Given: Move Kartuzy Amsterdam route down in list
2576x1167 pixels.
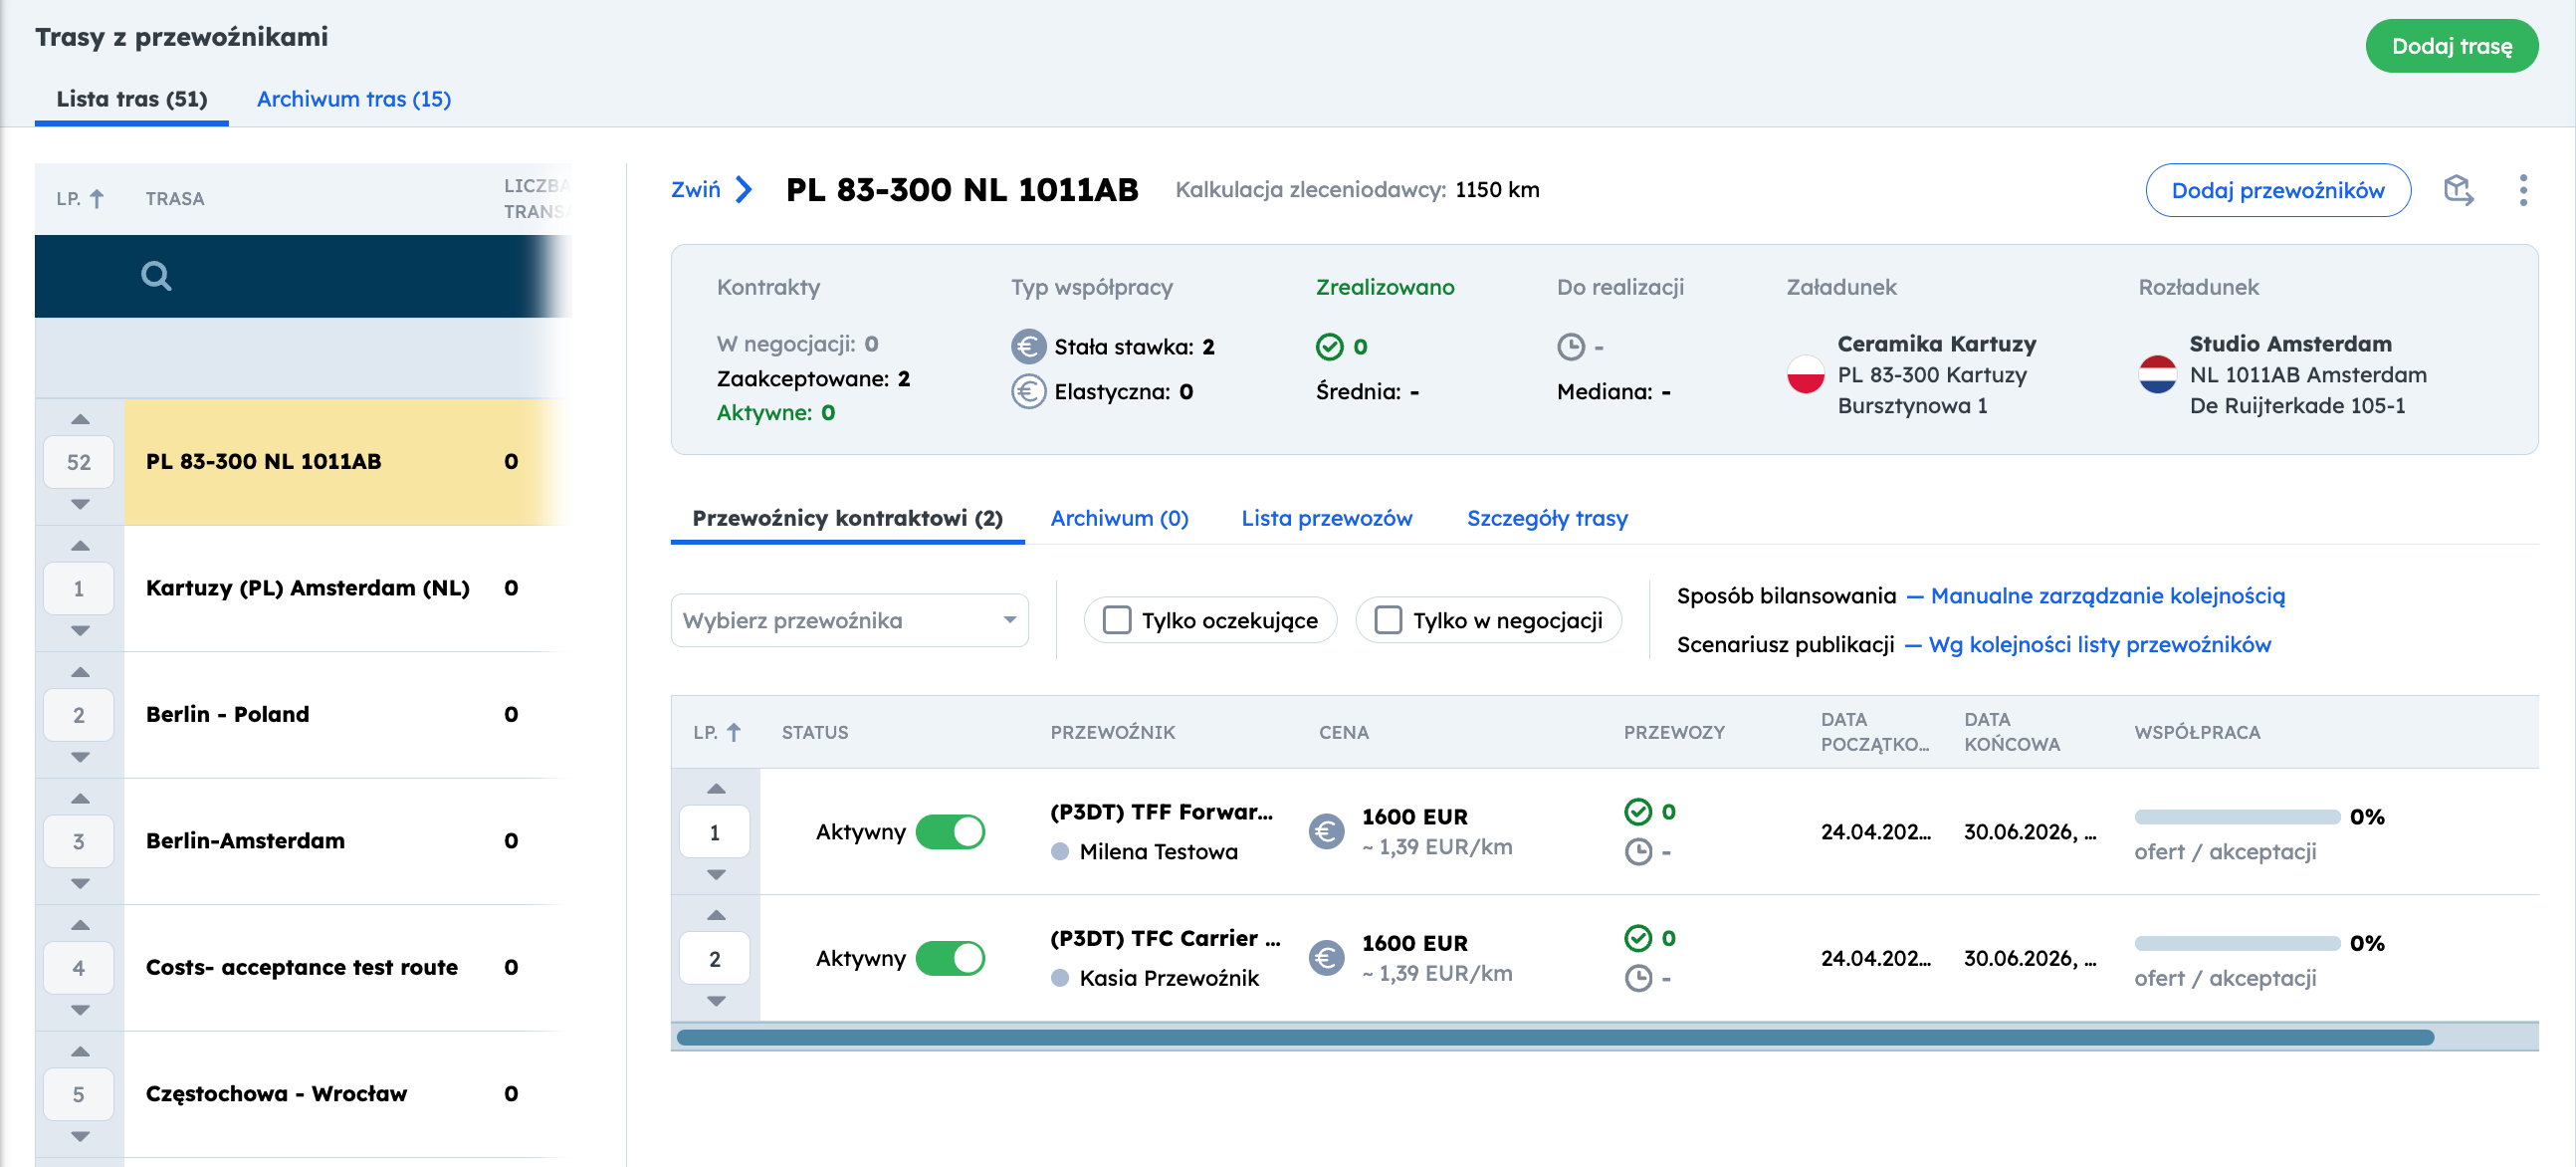Looking at the screenshot, I should pyautogui.click(x=80, y=631).
